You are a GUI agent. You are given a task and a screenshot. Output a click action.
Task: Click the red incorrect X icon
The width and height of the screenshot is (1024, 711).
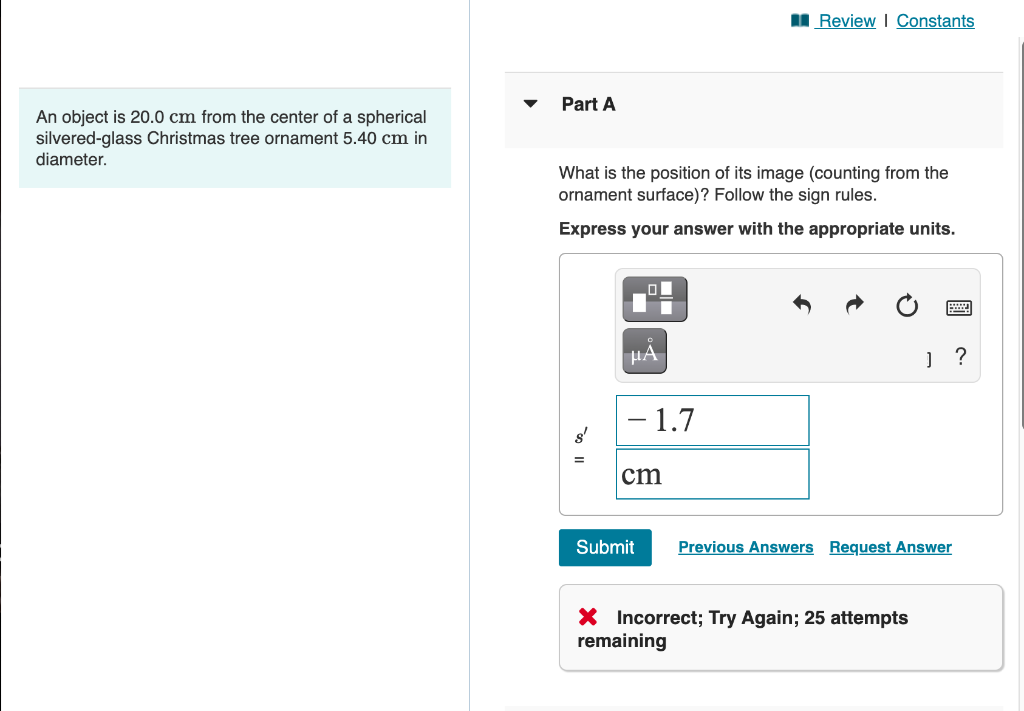[588, 617]
